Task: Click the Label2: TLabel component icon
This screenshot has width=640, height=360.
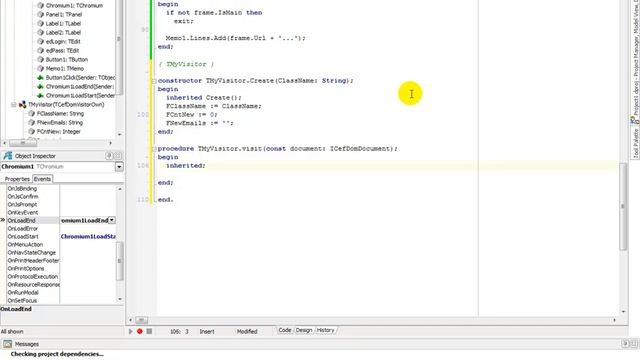Action: [40, 32]
